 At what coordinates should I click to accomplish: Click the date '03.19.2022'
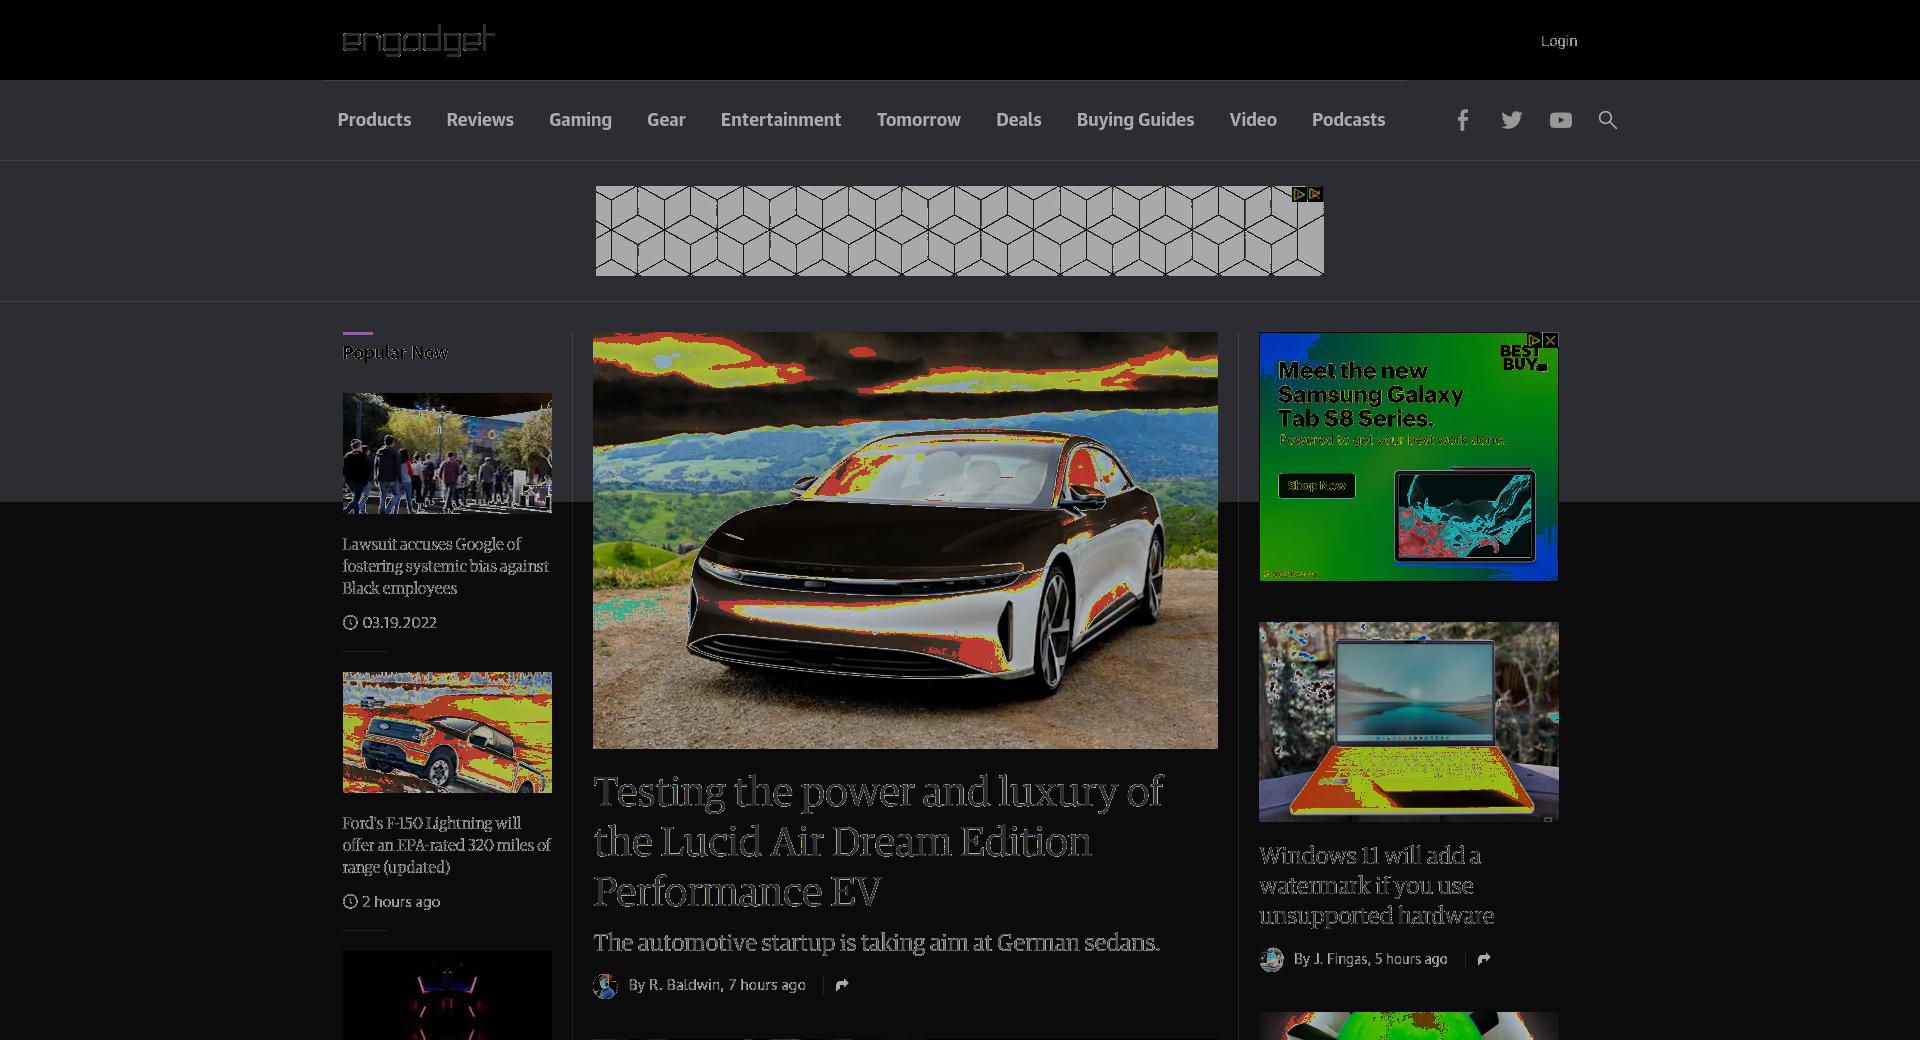click(x=399, y=622)
